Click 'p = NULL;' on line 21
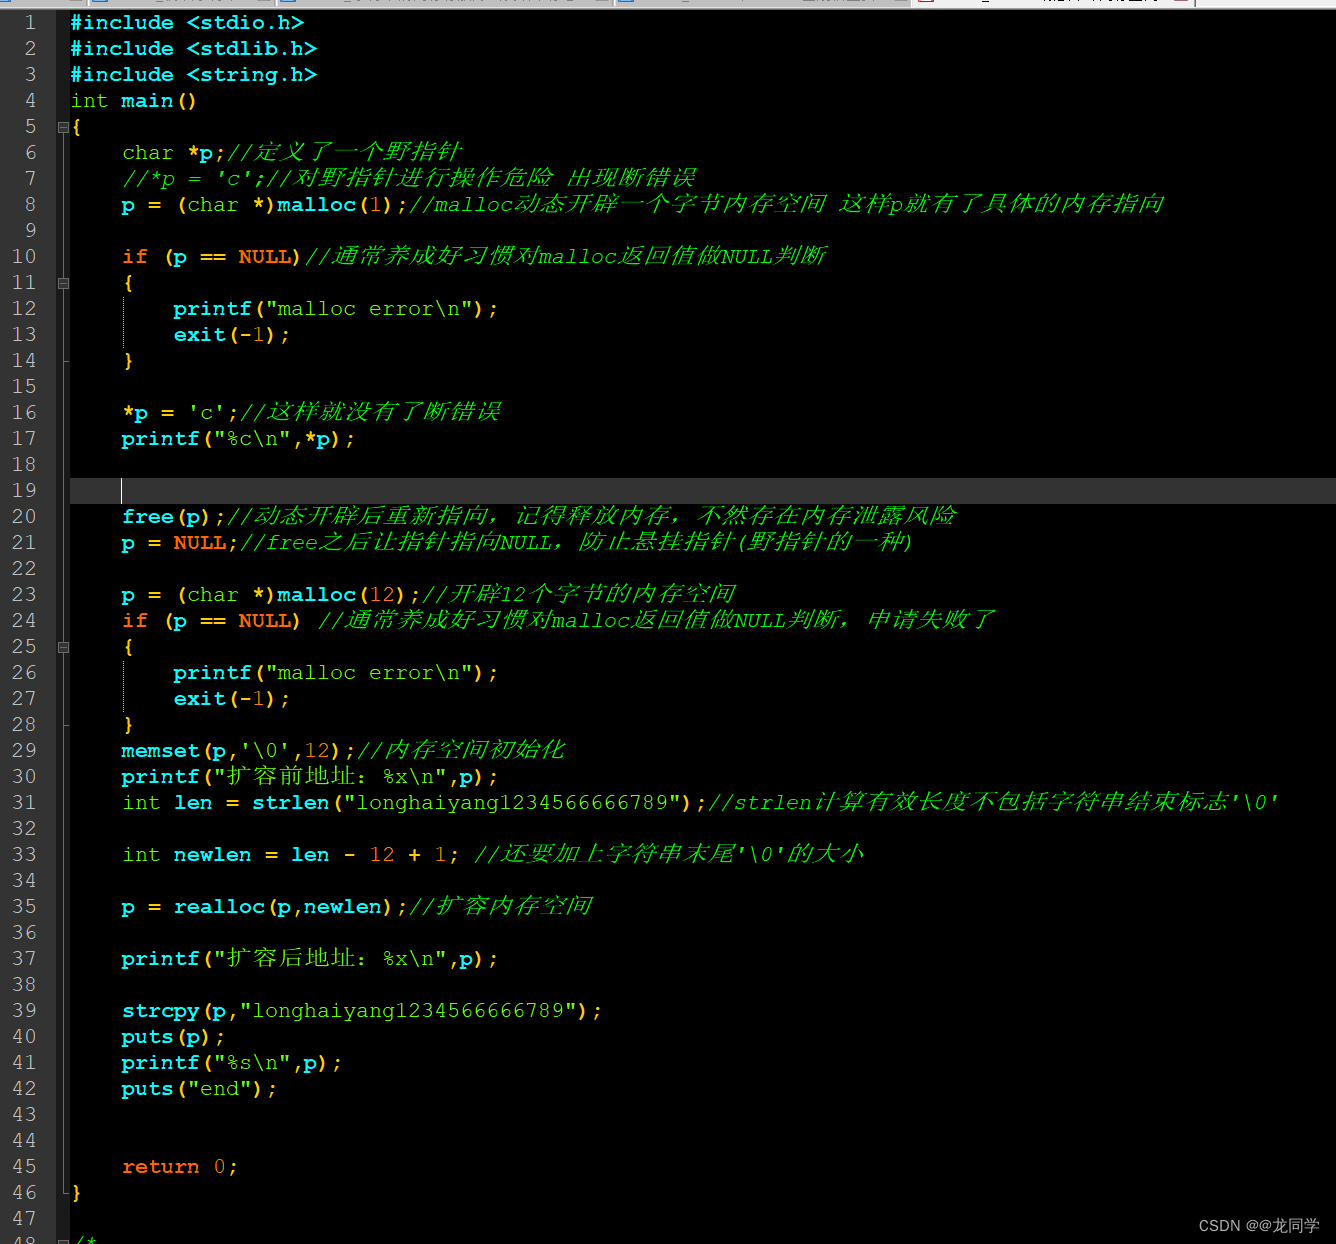The height and width of the screenshot is (1244, 1336). click(x=180, y=542)
